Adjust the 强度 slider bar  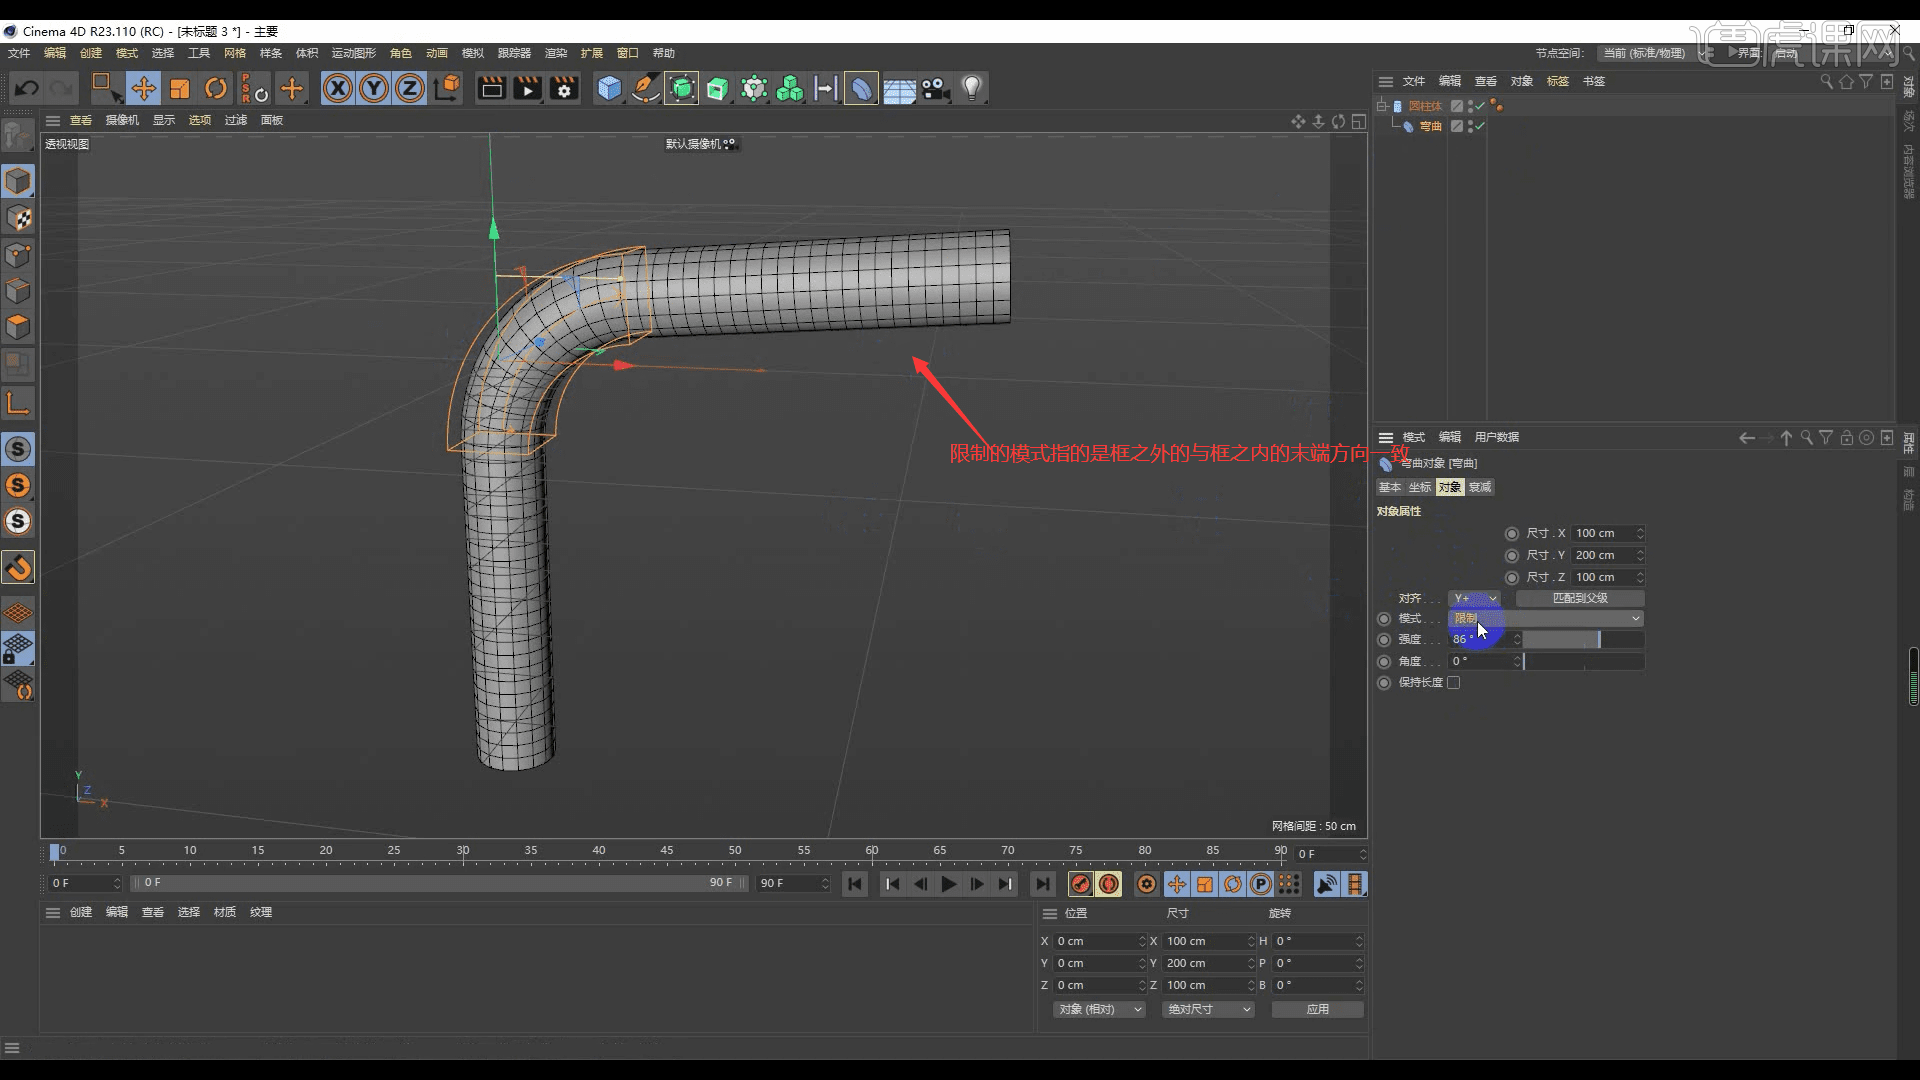pyautogui.click(x=1583, y=639)
